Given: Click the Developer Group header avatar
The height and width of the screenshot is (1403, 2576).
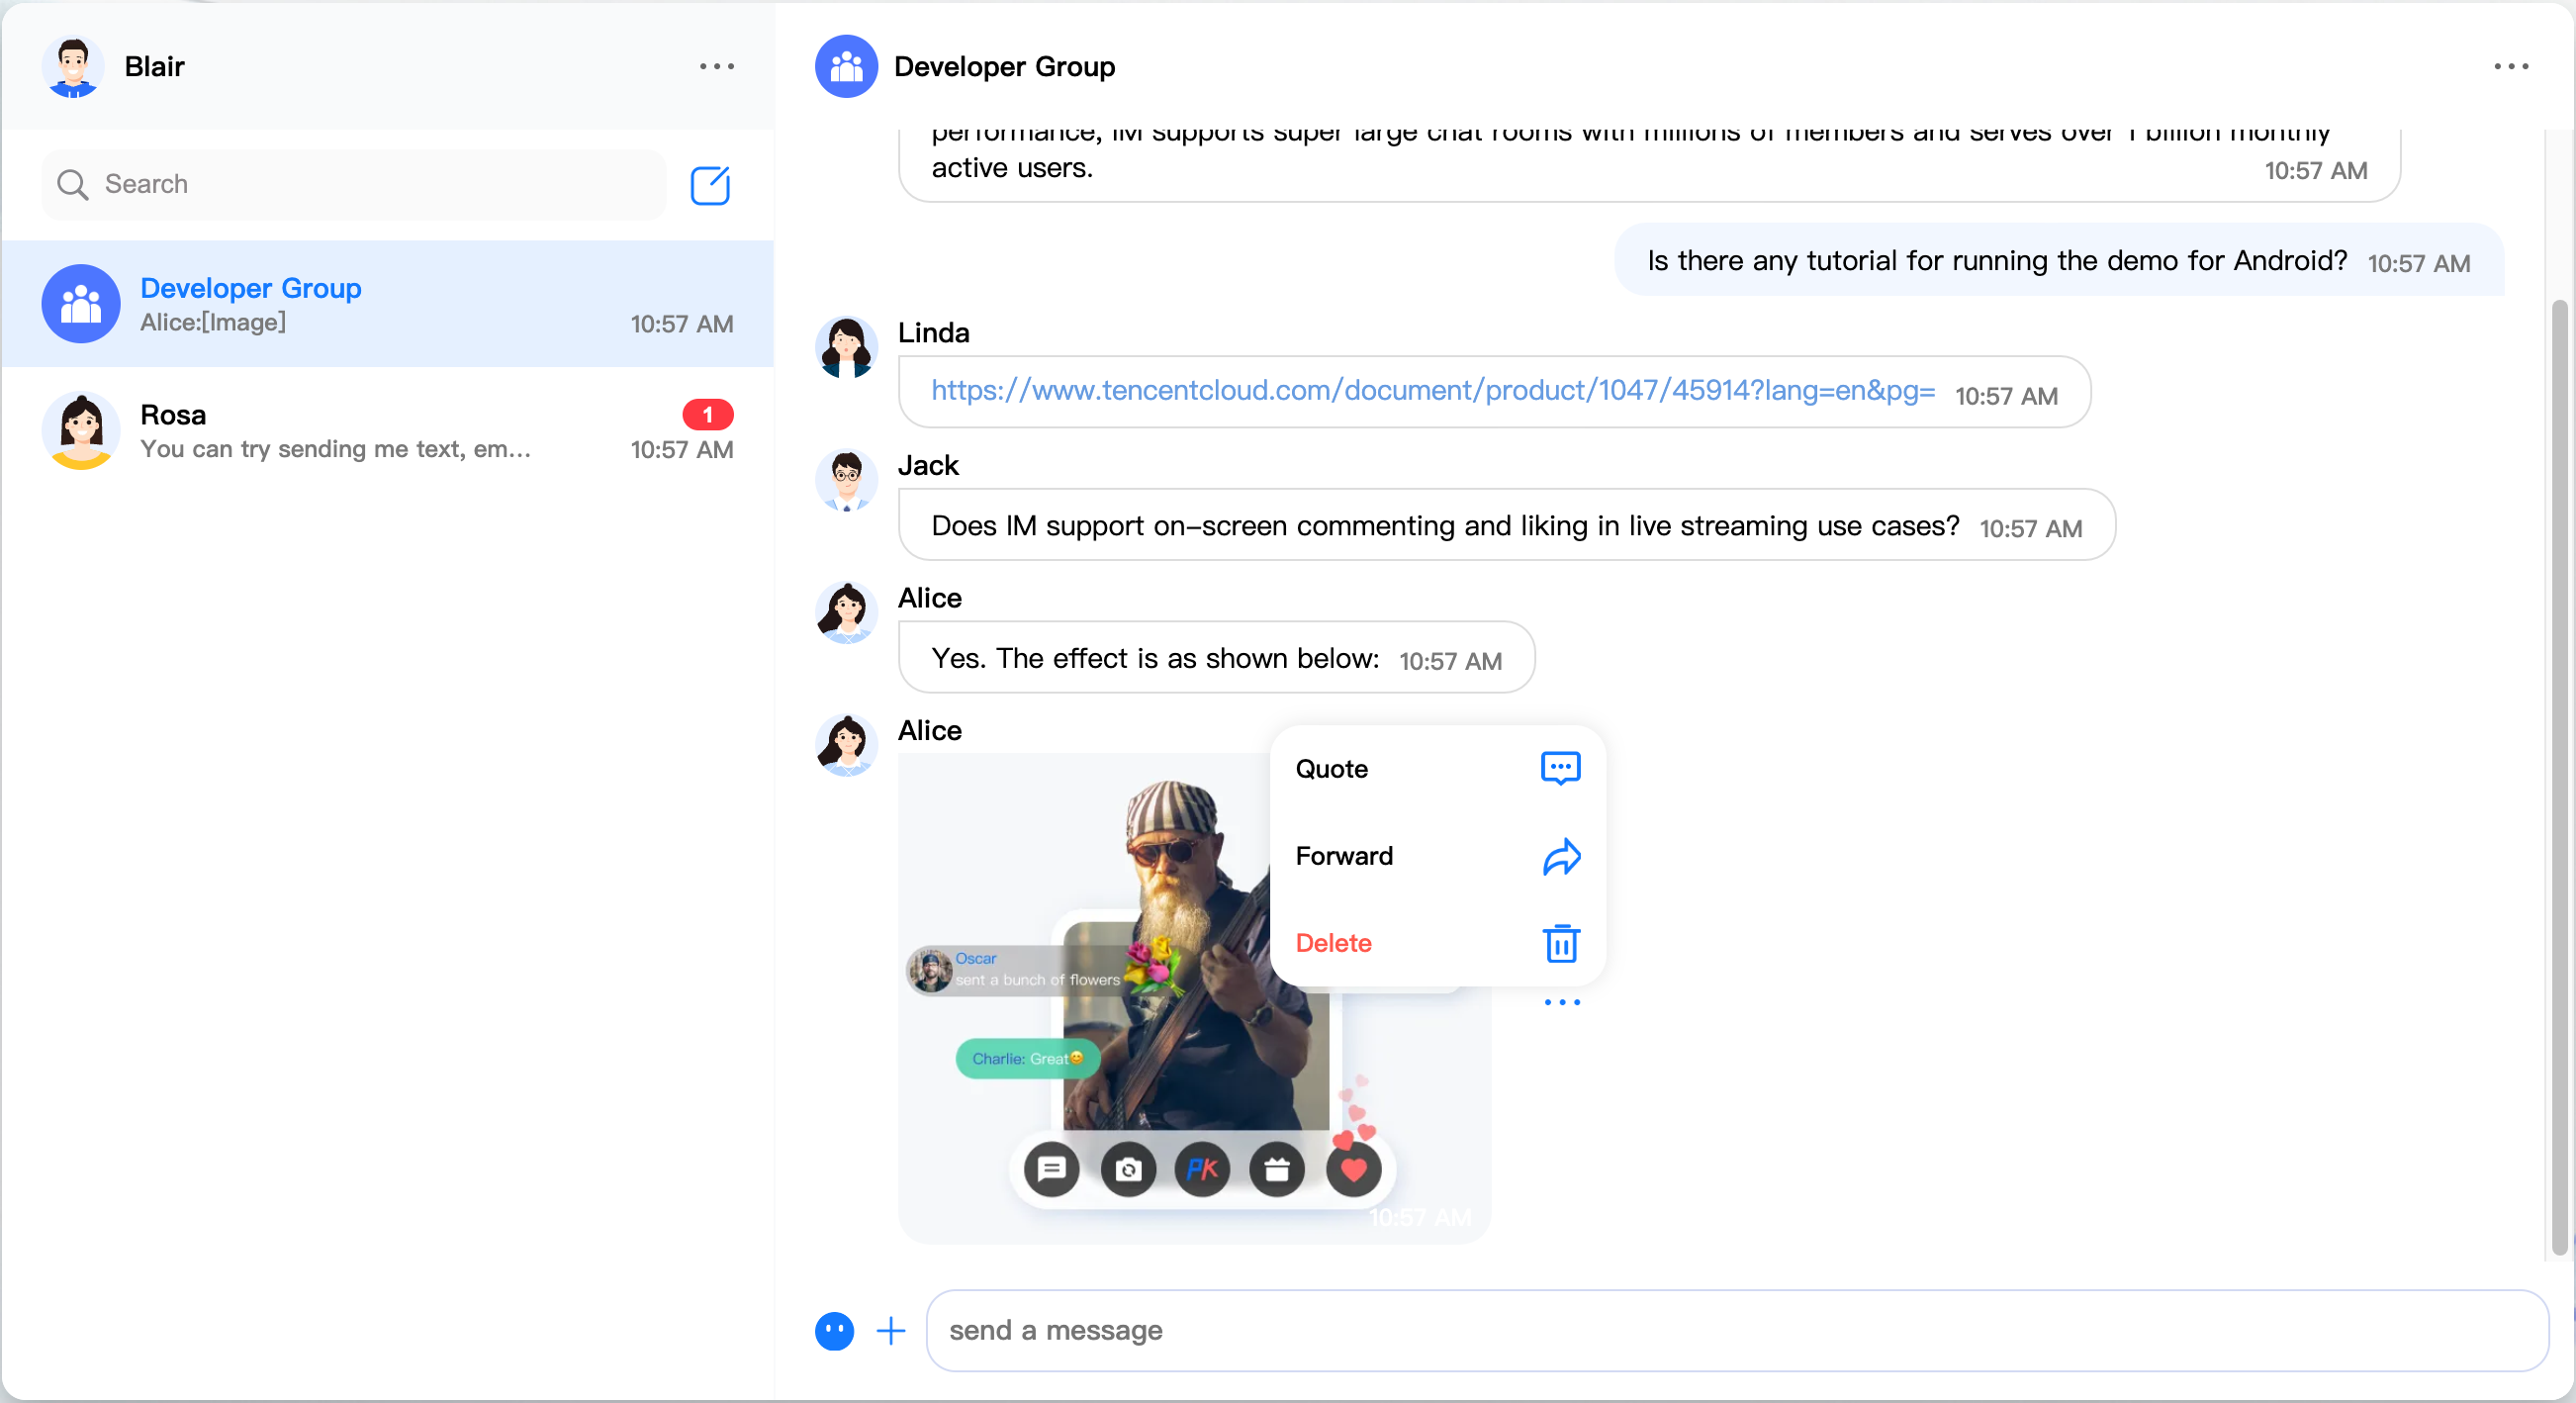Looking at the screenshot, I should (x=846, y=66).
